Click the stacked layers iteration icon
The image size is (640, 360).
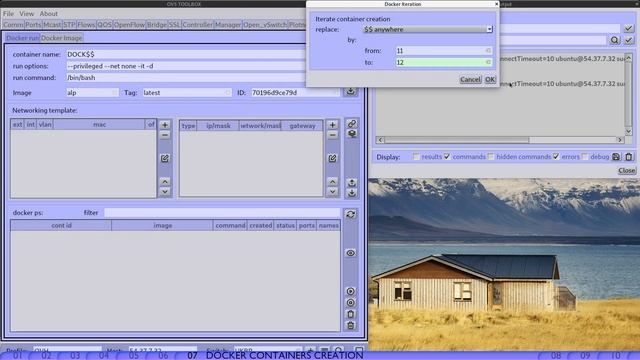click(x=352, y=133)
